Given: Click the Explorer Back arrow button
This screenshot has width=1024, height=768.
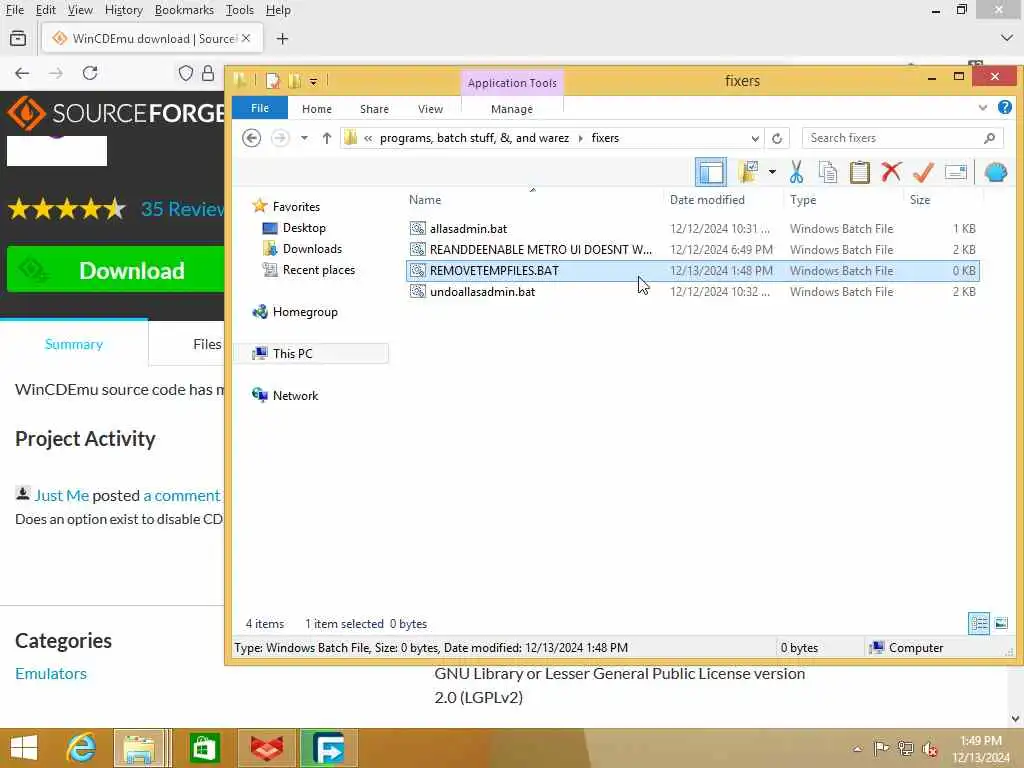Looking at the screenshot, I should click(251, 138).
